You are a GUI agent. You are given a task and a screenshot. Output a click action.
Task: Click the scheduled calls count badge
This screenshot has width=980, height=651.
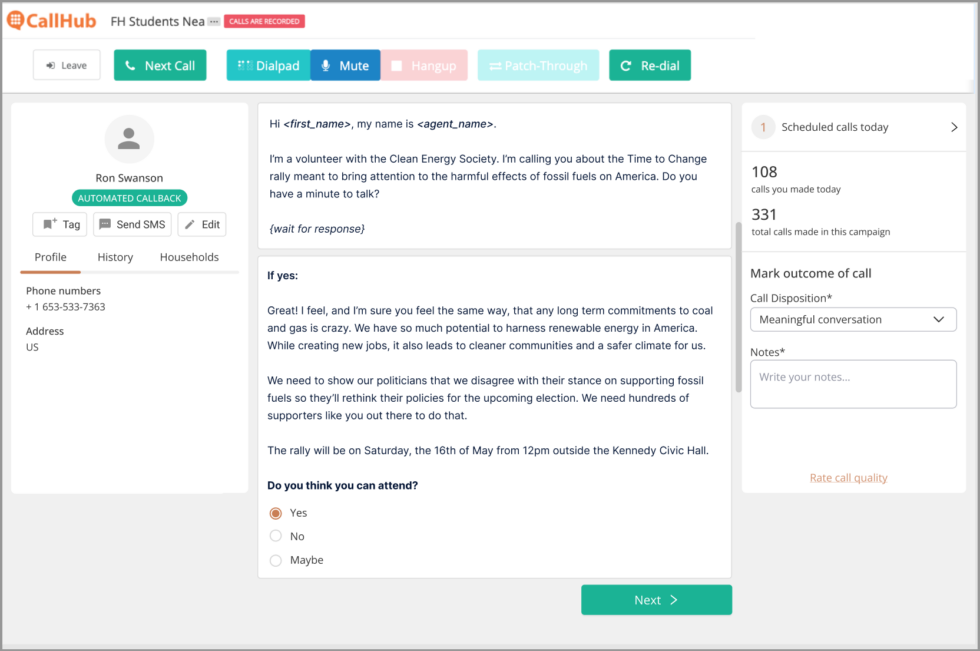click(762, 127)
